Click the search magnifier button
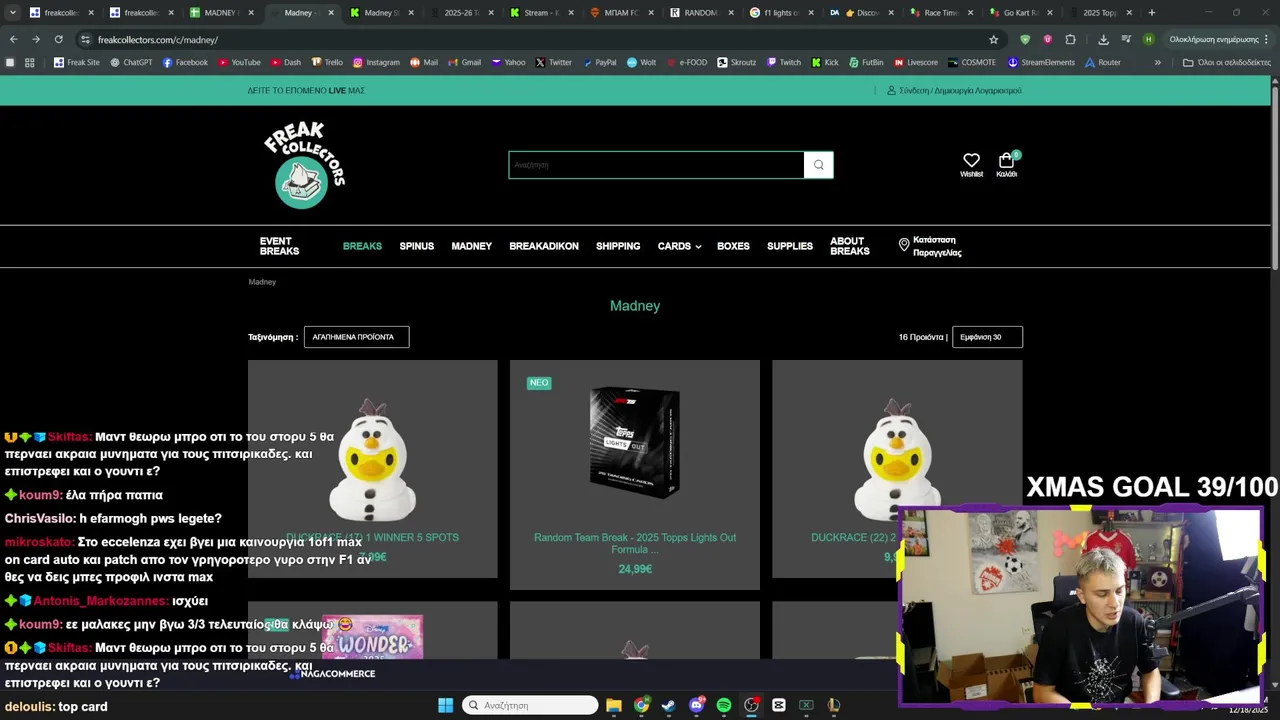 [x=818, y=165]
